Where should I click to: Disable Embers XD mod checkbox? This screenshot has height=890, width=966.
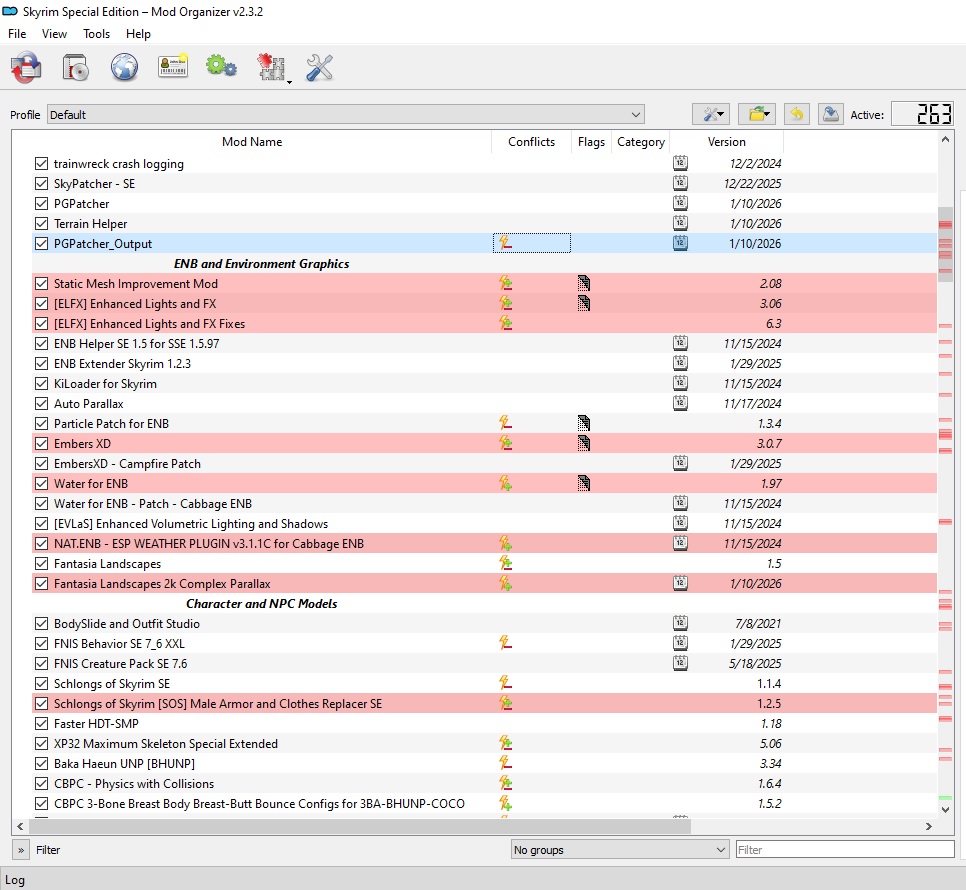click(41, 443)
